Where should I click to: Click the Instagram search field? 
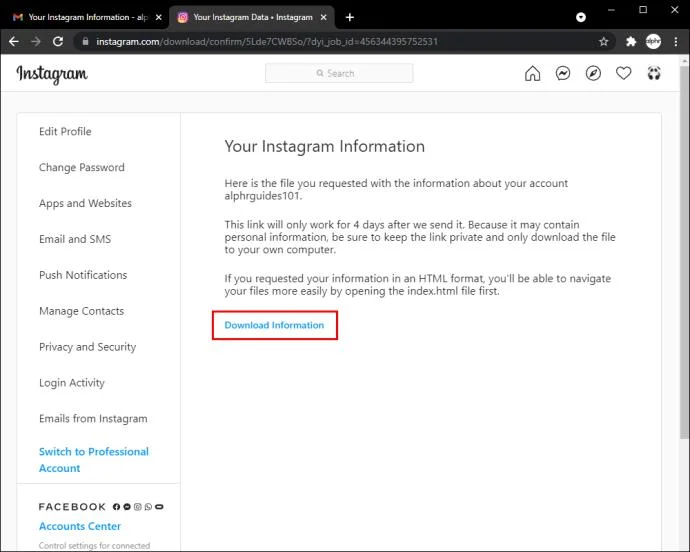(339, 73)
